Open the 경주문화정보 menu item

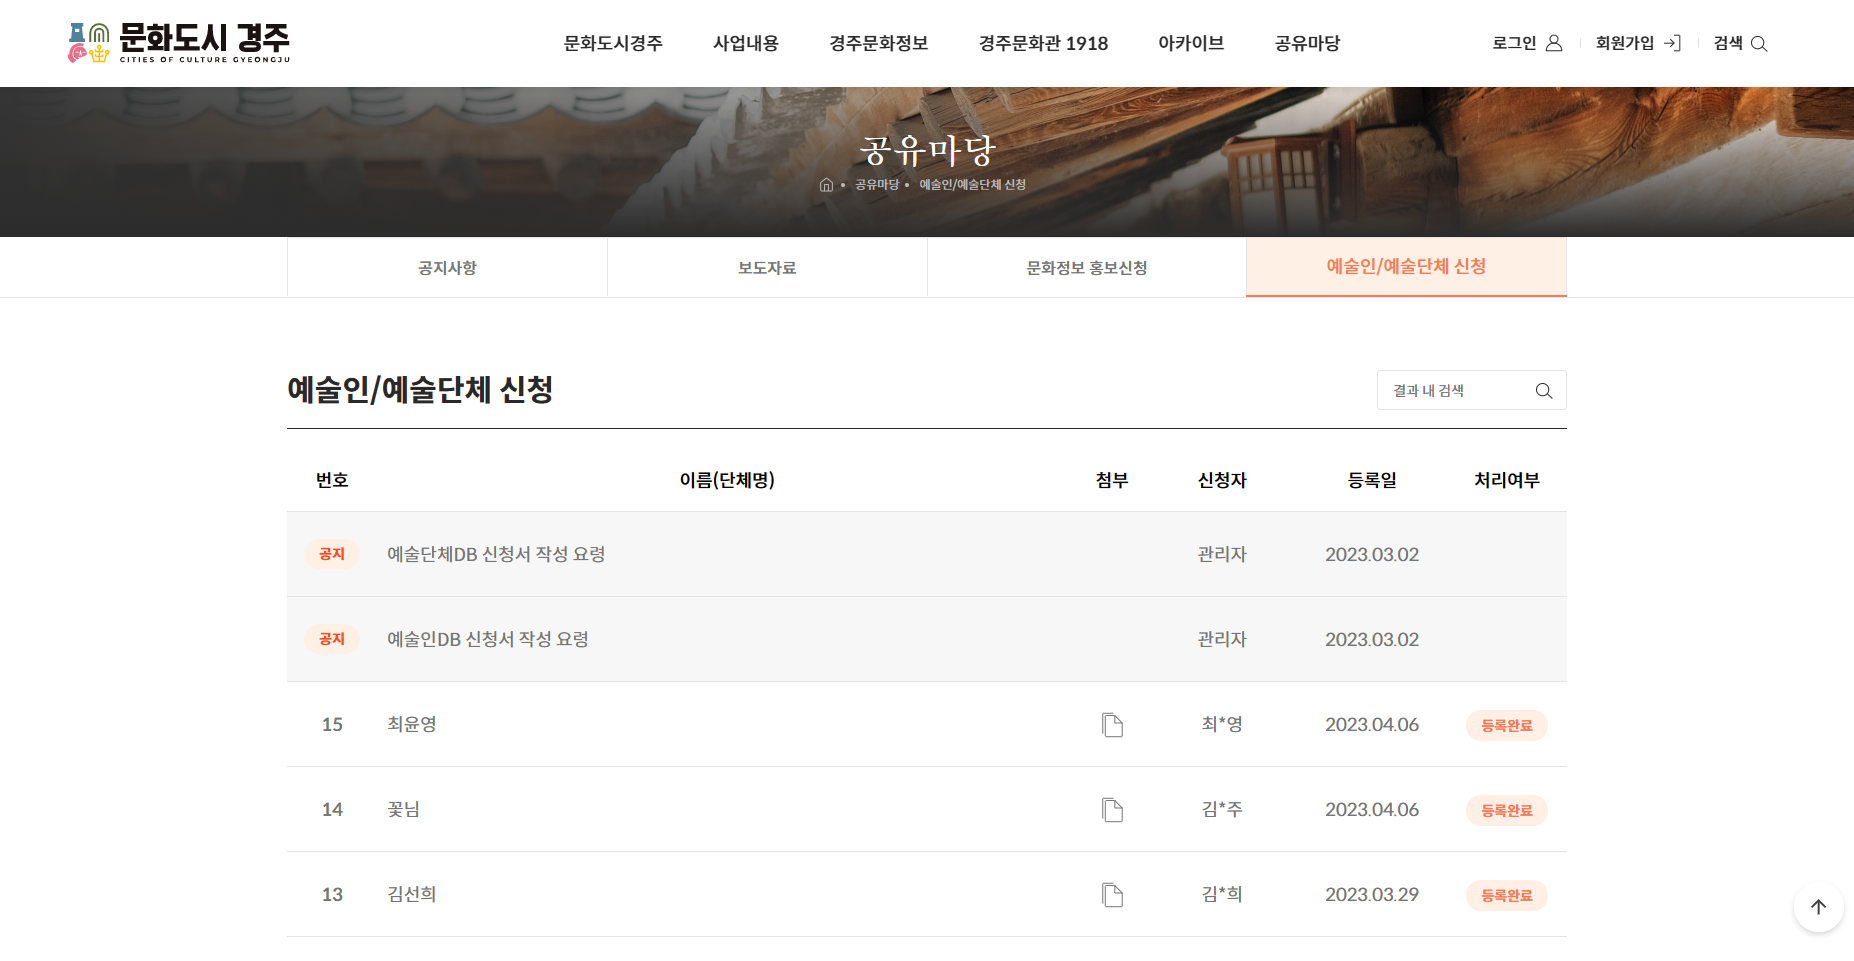coord(878,44)
